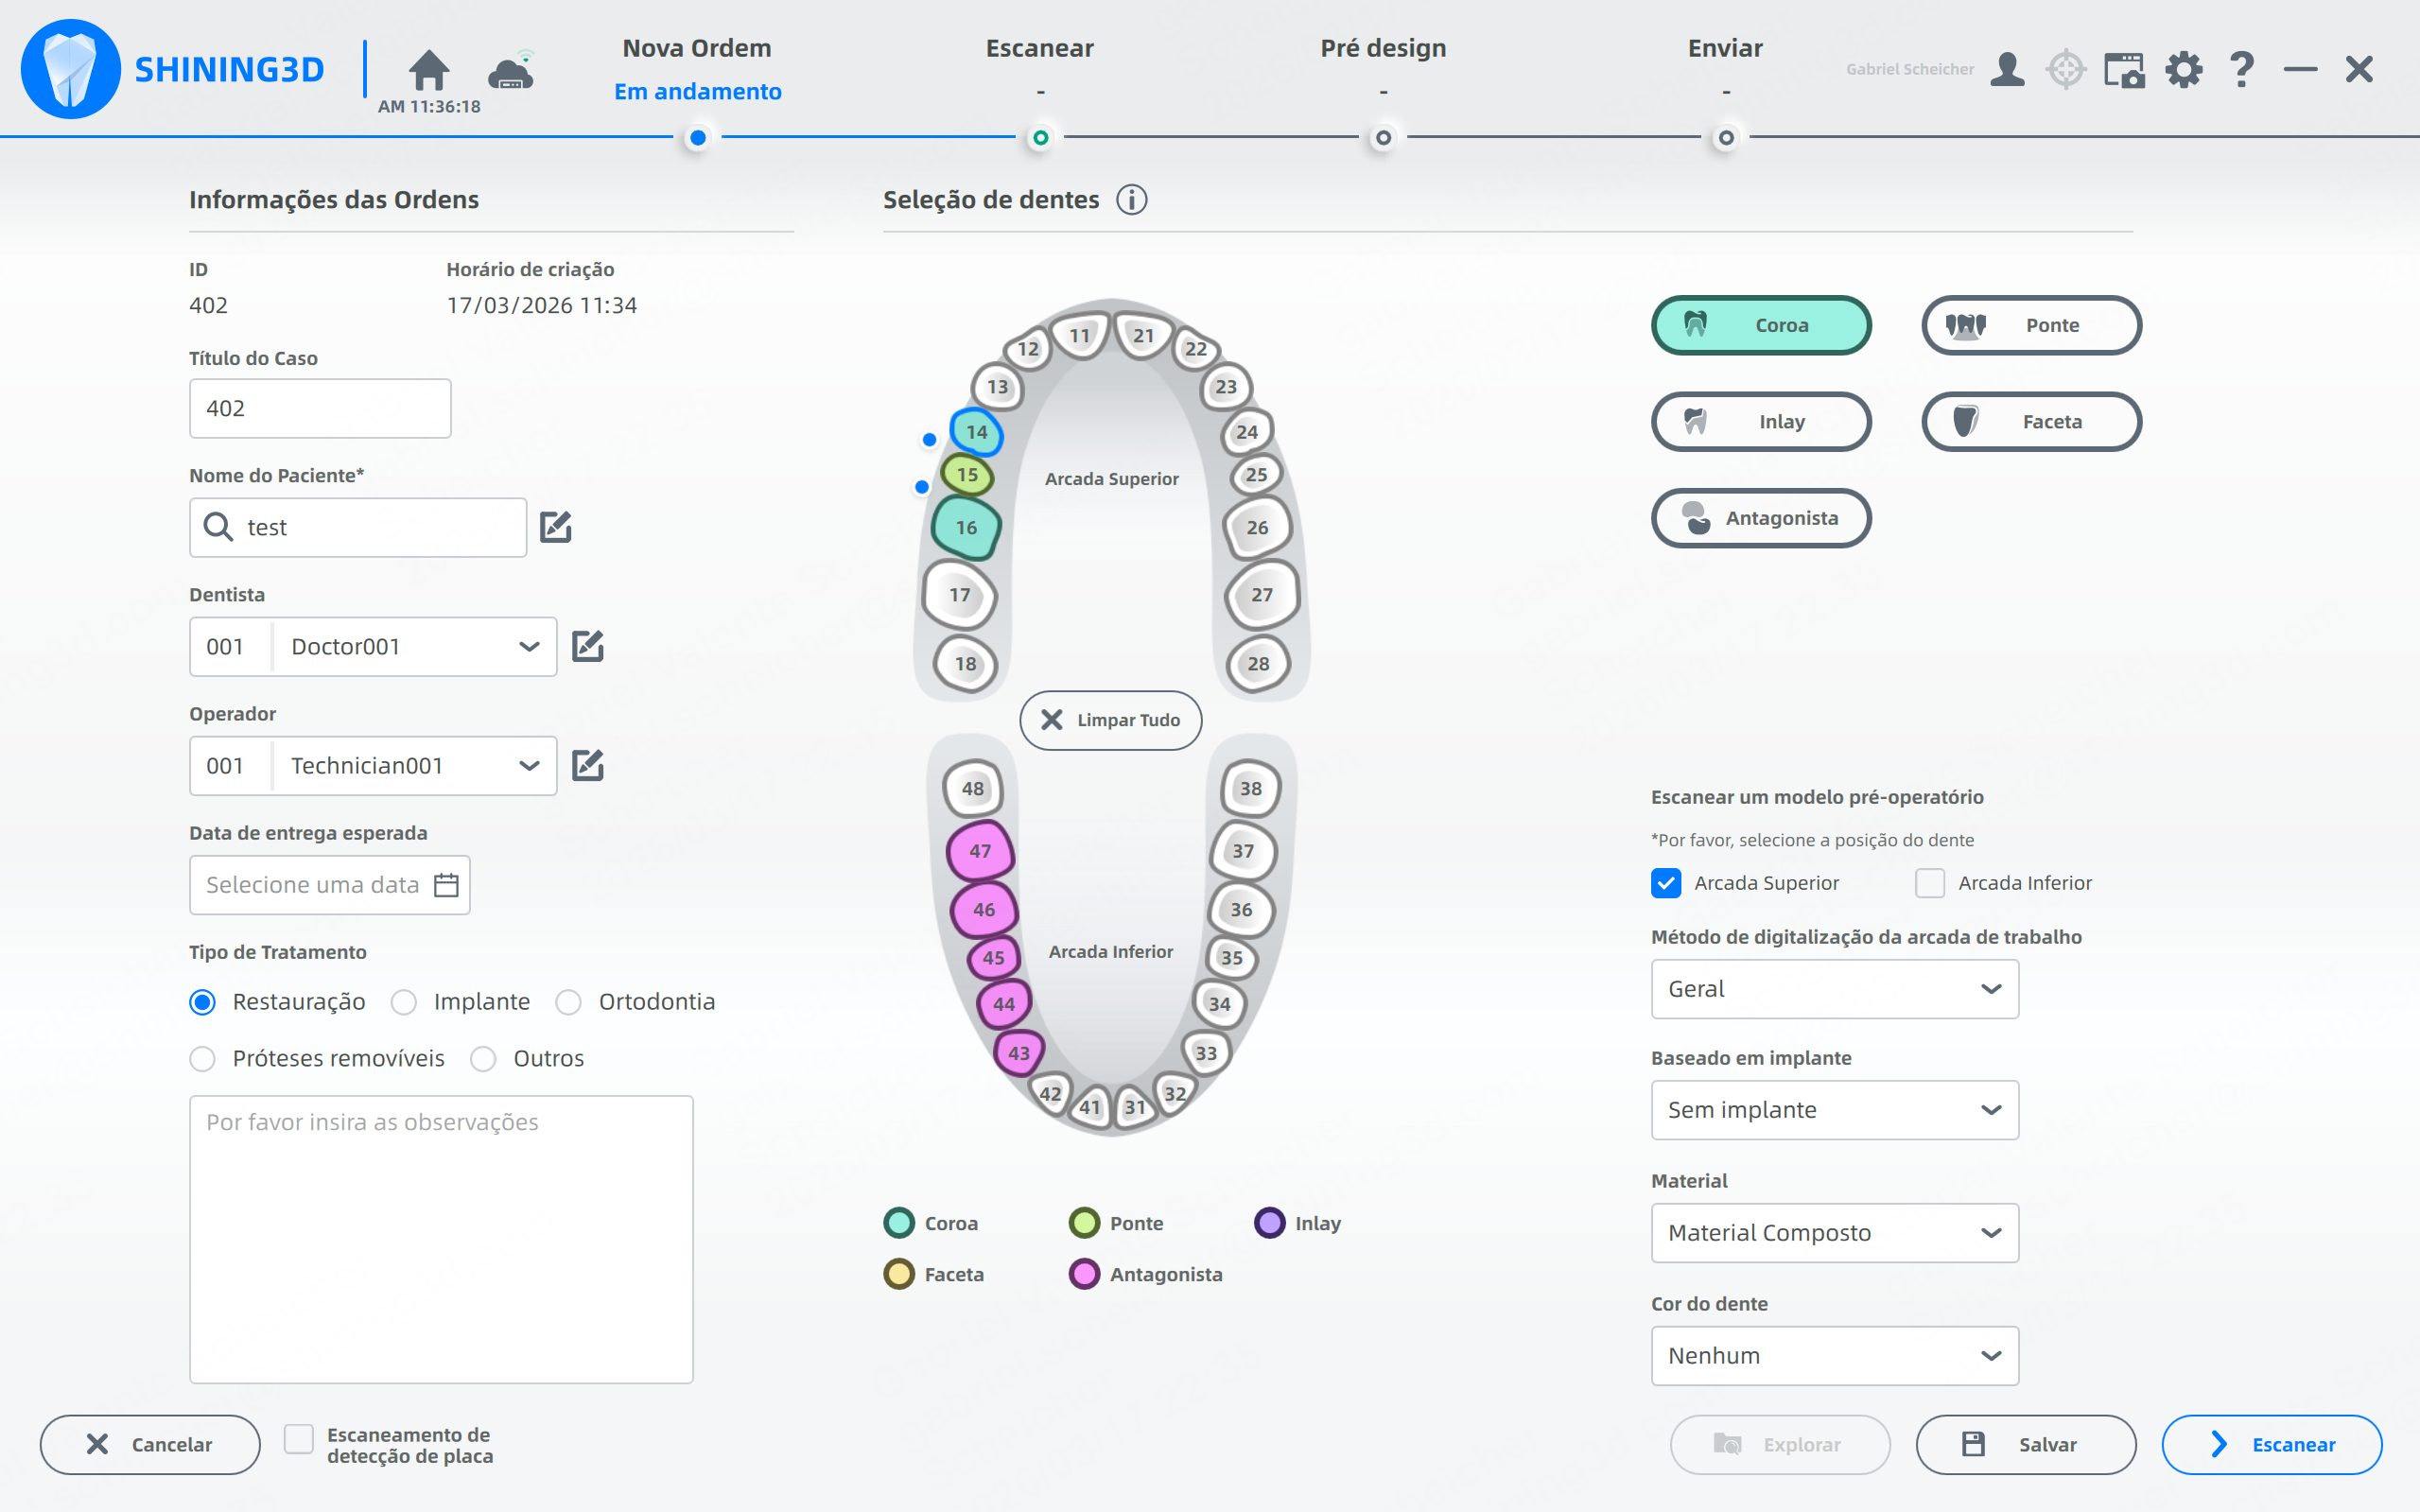
Task: Enable Escaneamento de detecção de placa
Action: [x=298, y=1439]
